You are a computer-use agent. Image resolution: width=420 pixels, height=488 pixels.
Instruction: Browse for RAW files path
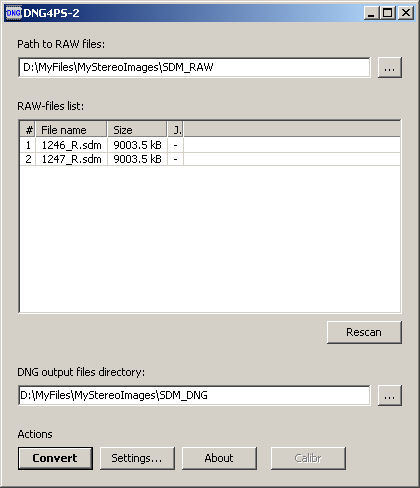[390, 67]
